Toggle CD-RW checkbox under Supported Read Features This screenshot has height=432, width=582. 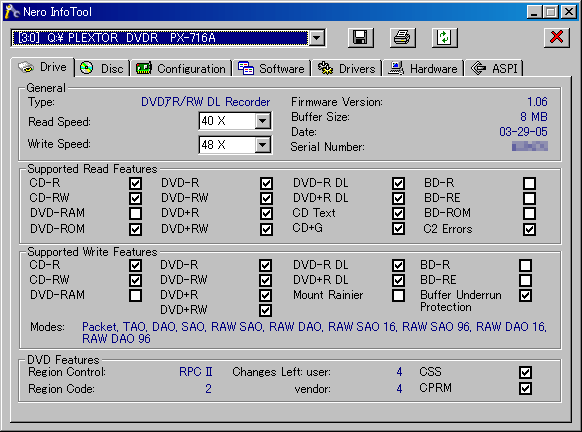point(135,198)
